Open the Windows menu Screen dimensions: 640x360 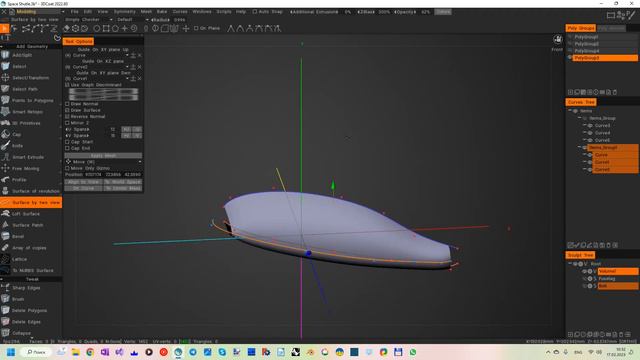(x=202, y=12)
